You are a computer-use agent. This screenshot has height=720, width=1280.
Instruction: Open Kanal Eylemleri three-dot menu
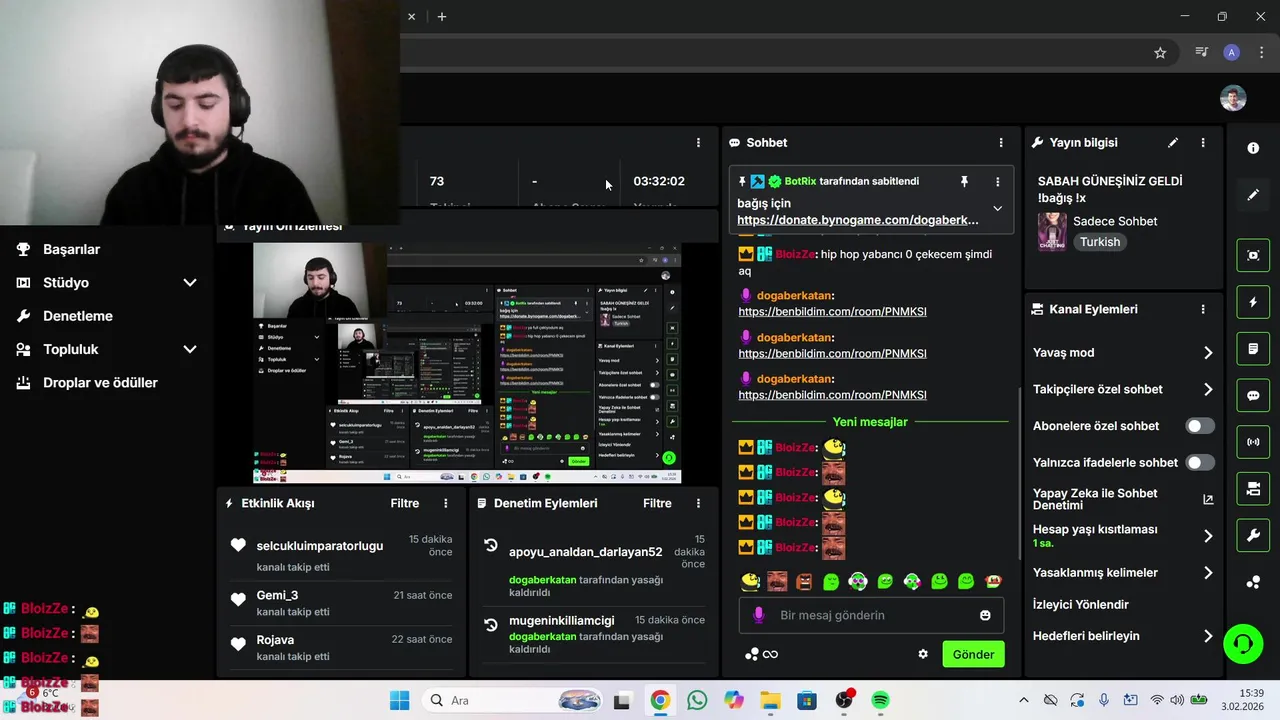(1203, 310)
